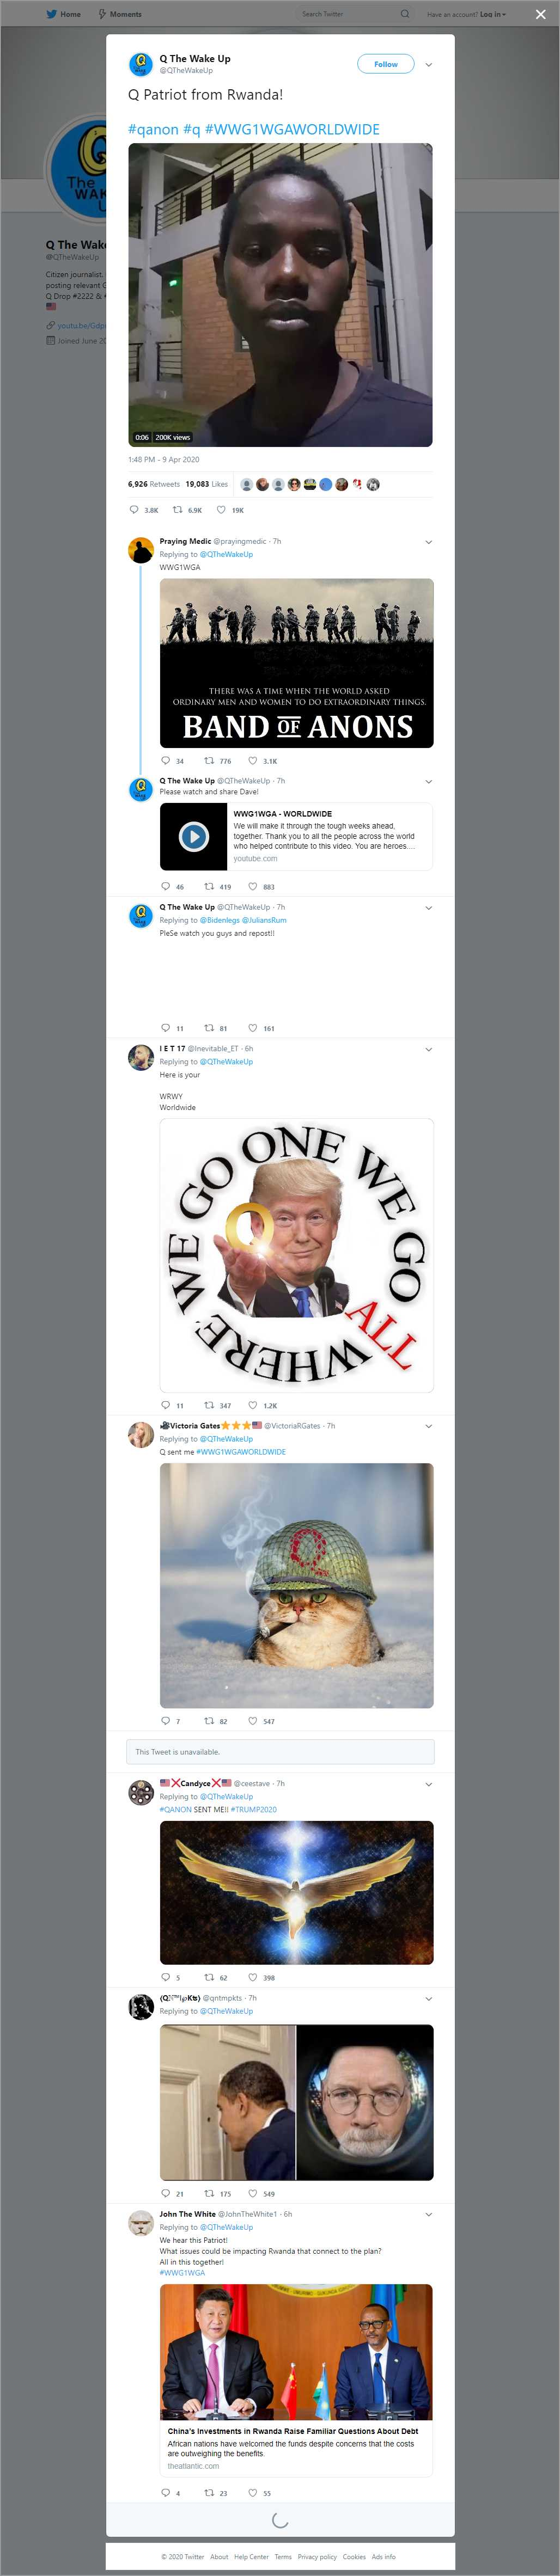Expand the main tweet's options chevron
560x2576 pixels.
point(429,64)
